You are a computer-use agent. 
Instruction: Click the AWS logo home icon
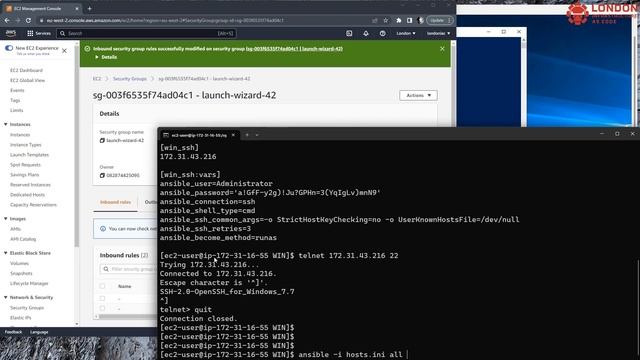pos(11,33)
